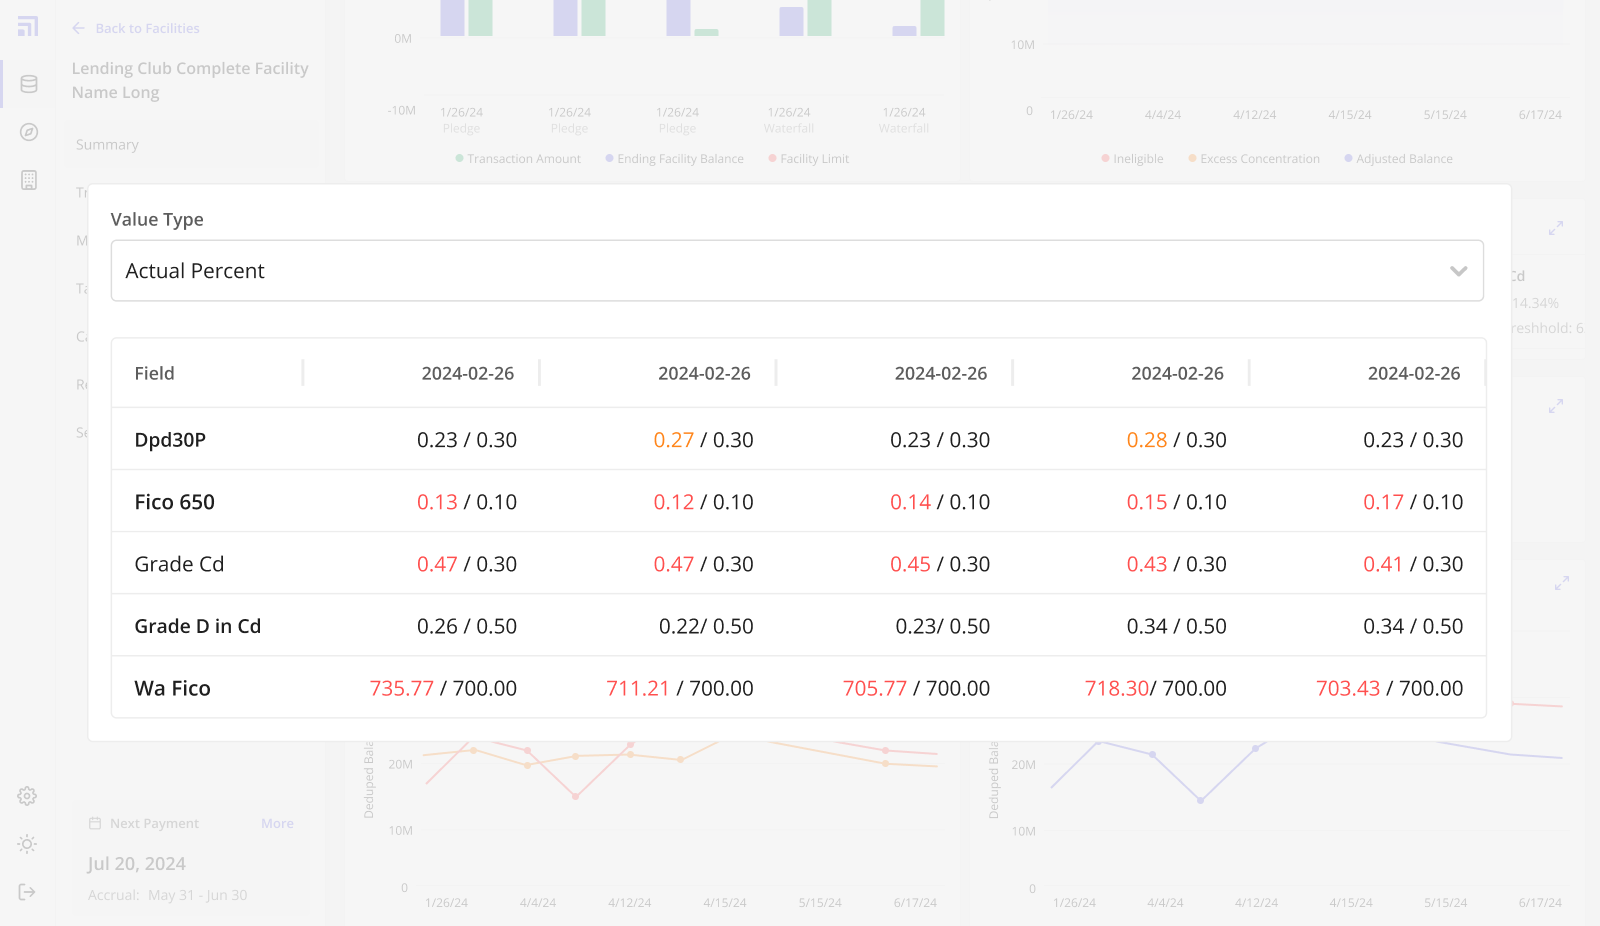Click the Facility Limit legend color dot

[772, 158]
